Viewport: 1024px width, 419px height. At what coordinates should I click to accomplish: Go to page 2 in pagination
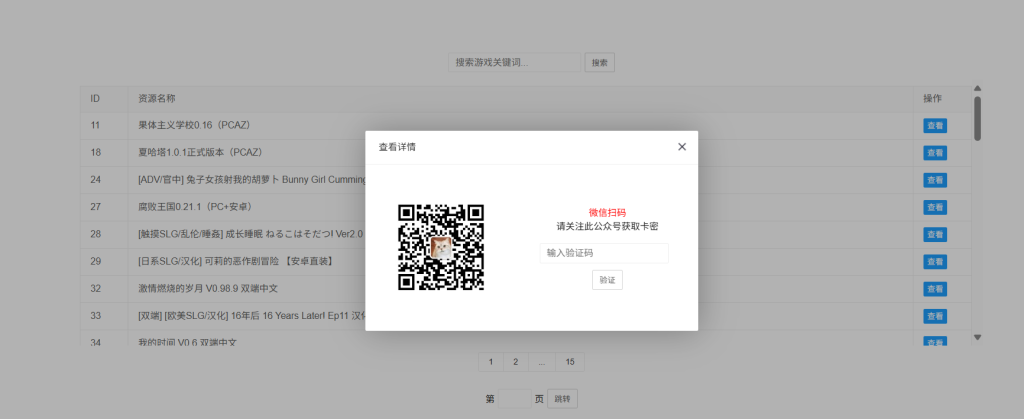pyautogui.click(x=515, y=362)
